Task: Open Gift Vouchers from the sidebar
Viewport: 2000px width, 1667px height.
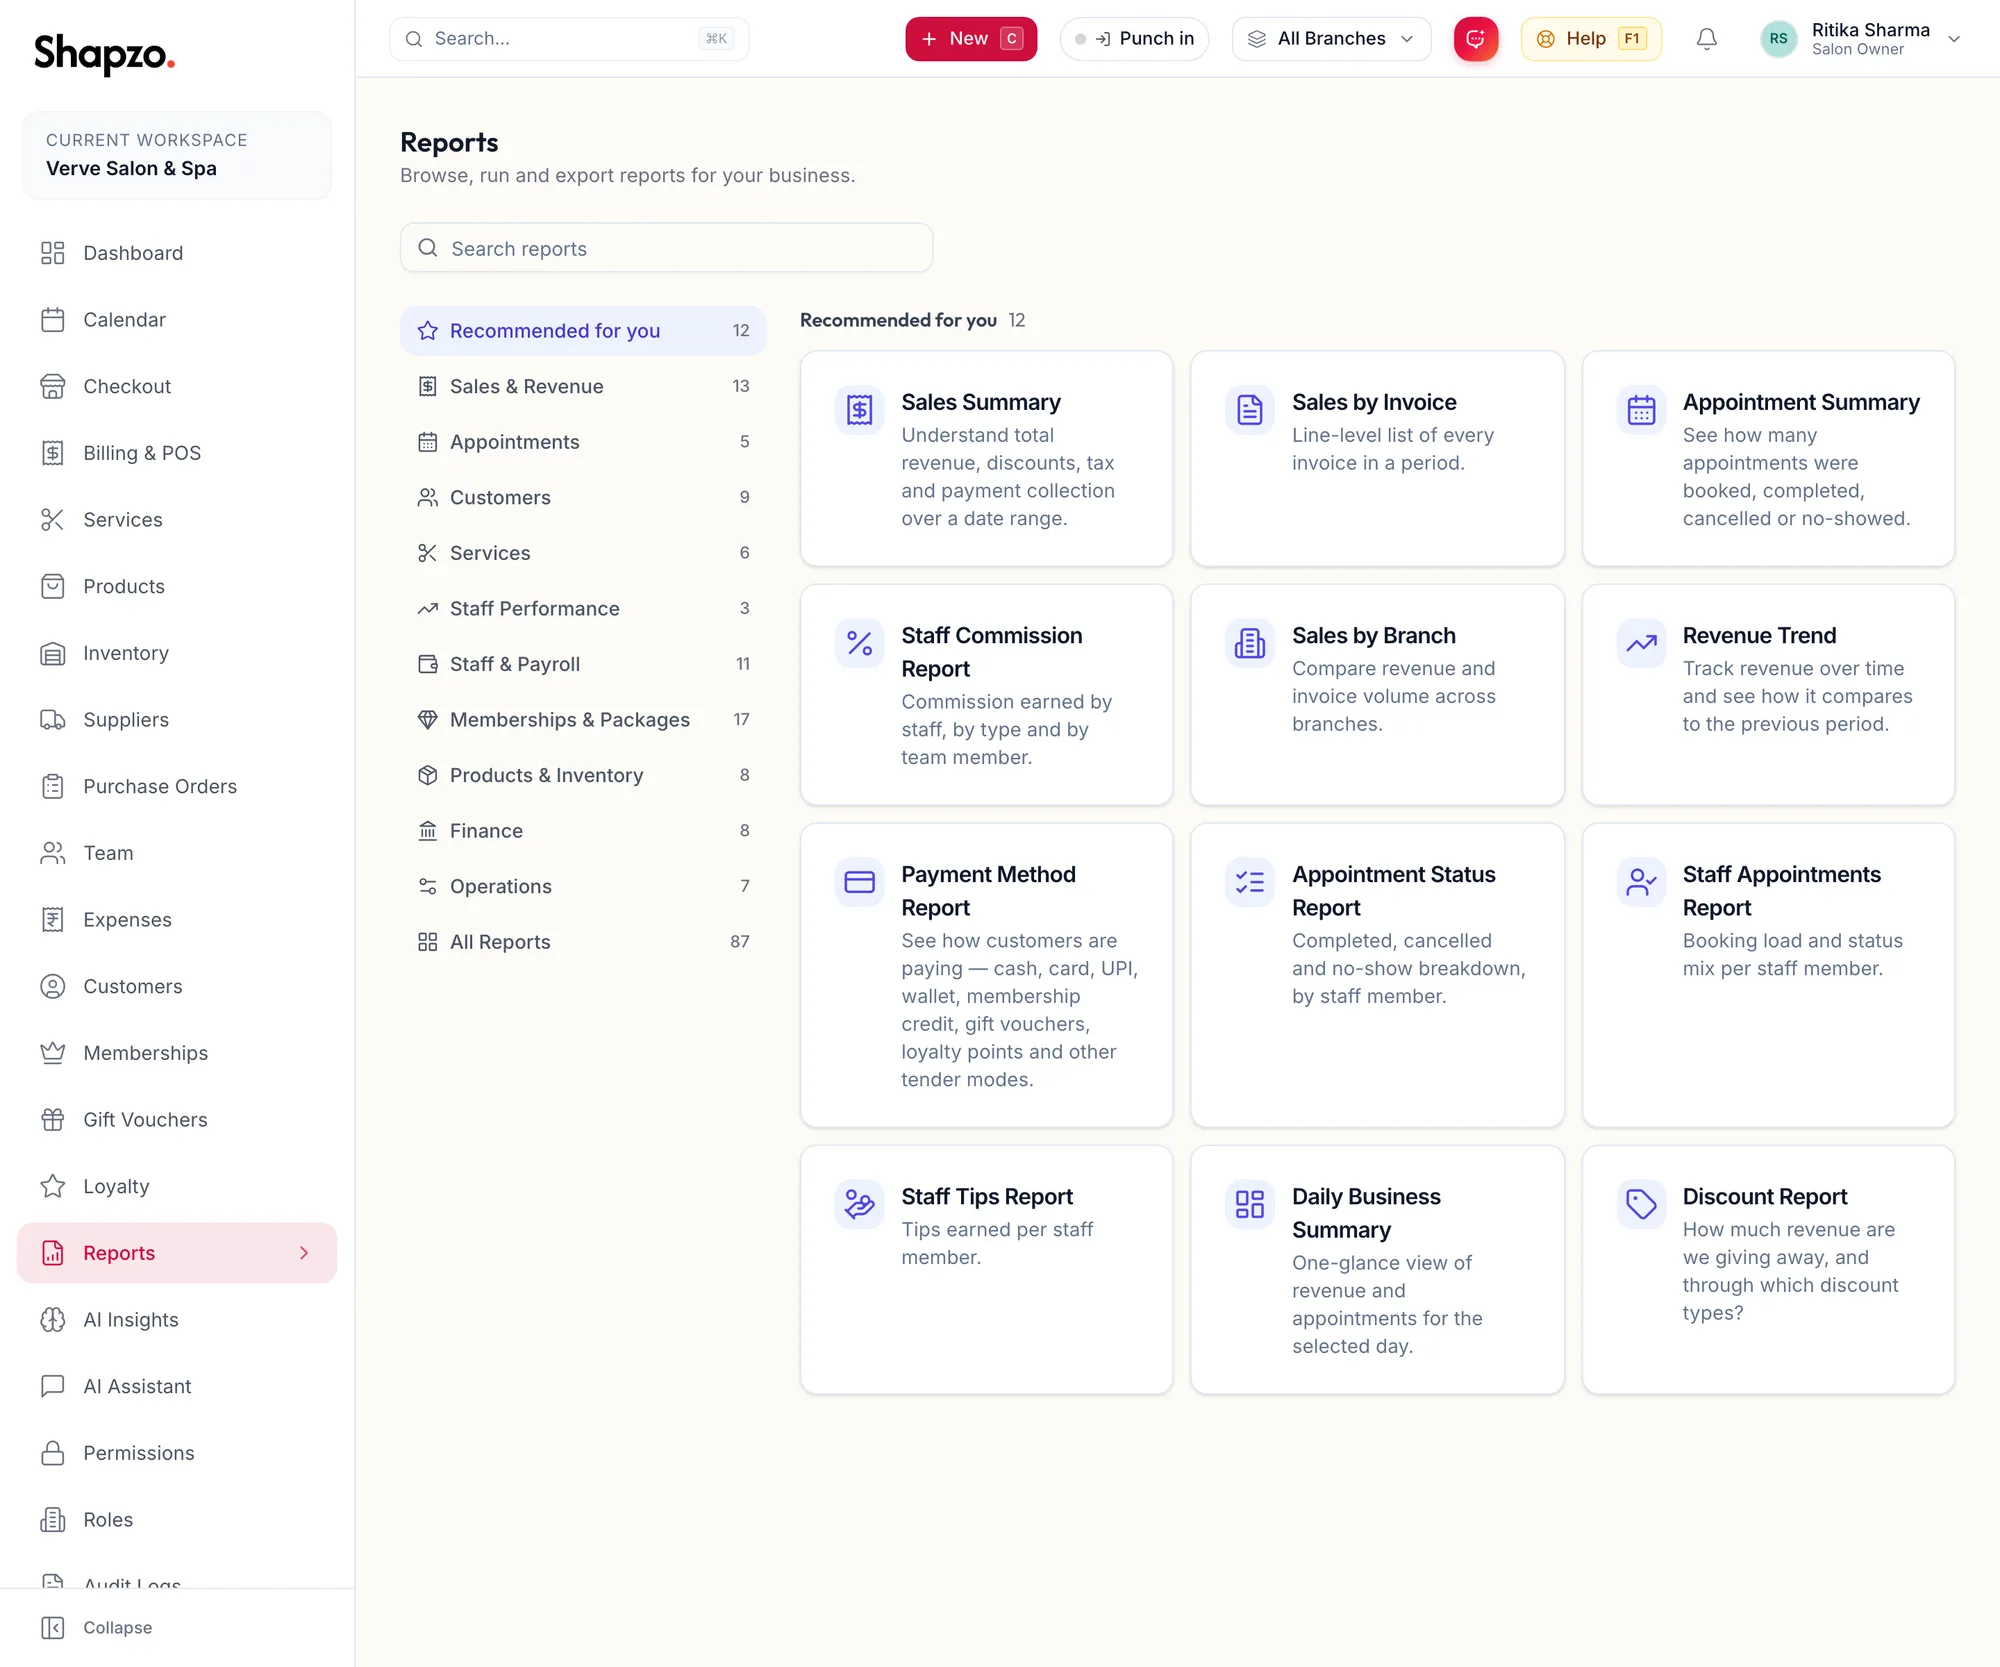Action: click(x=177, y=1120)
